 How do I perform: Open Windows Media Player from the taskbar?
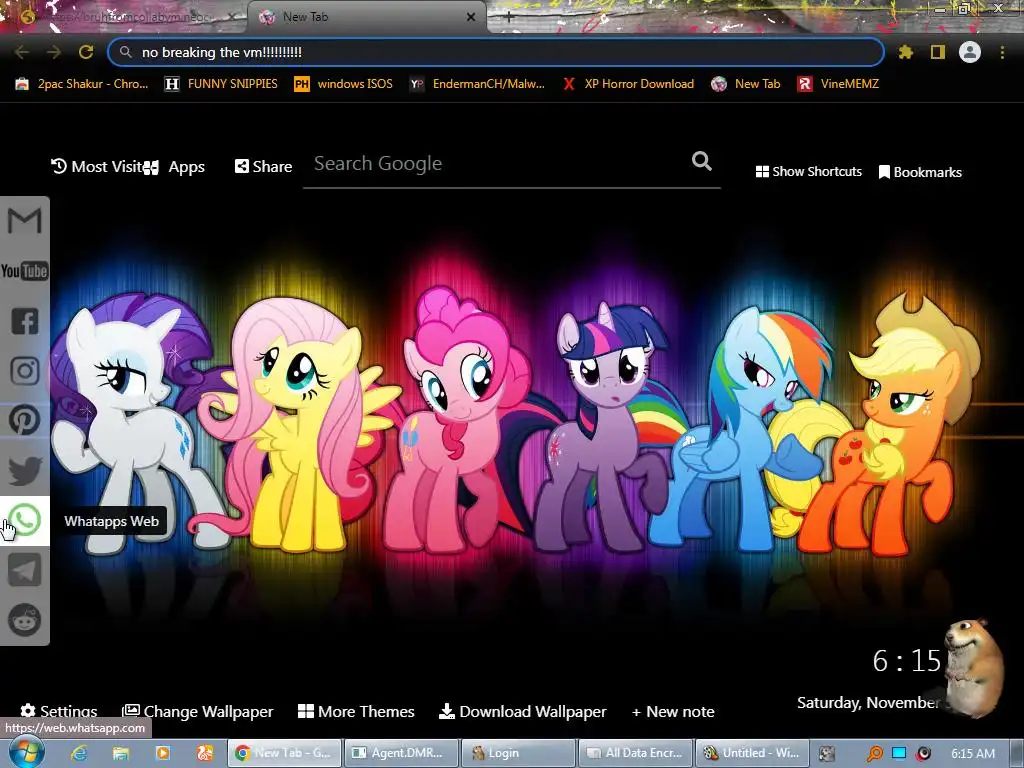(163, 753)
